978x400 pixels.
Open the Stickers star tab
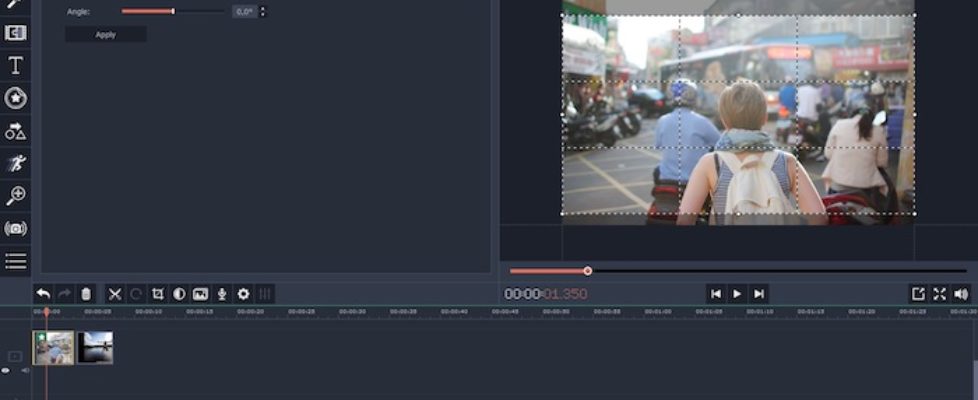coord(15,98)
